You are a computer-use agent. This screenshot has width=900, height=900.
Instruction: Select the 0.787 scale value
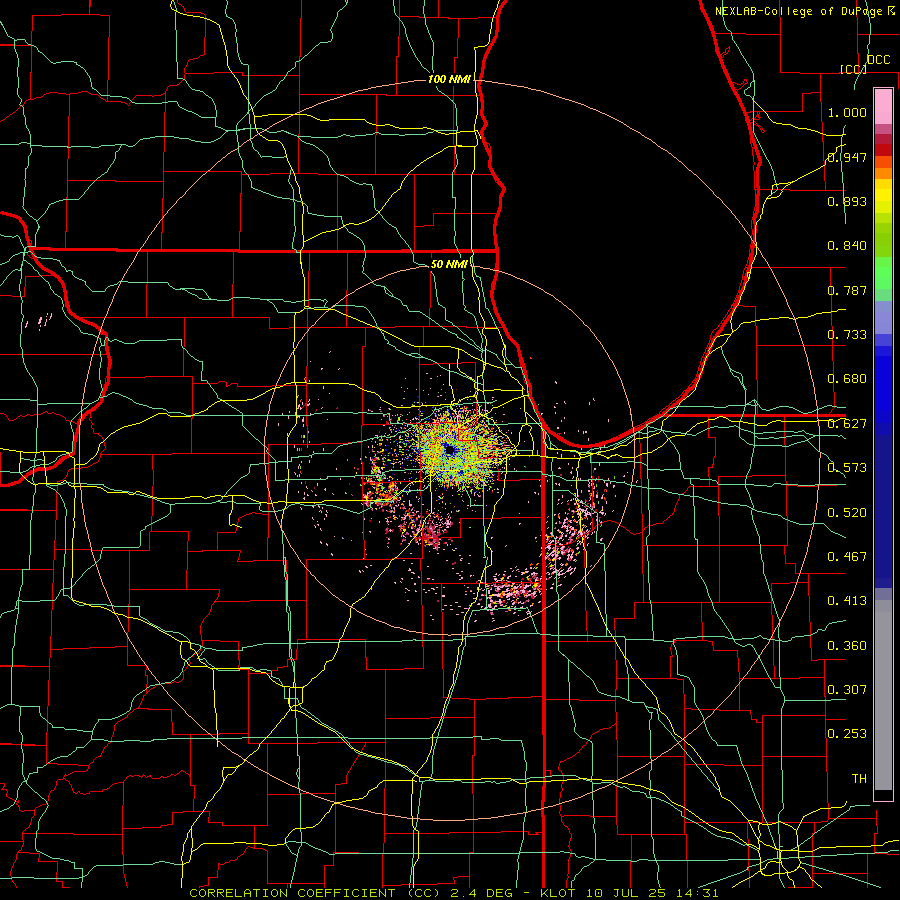(x=847, y=290)
